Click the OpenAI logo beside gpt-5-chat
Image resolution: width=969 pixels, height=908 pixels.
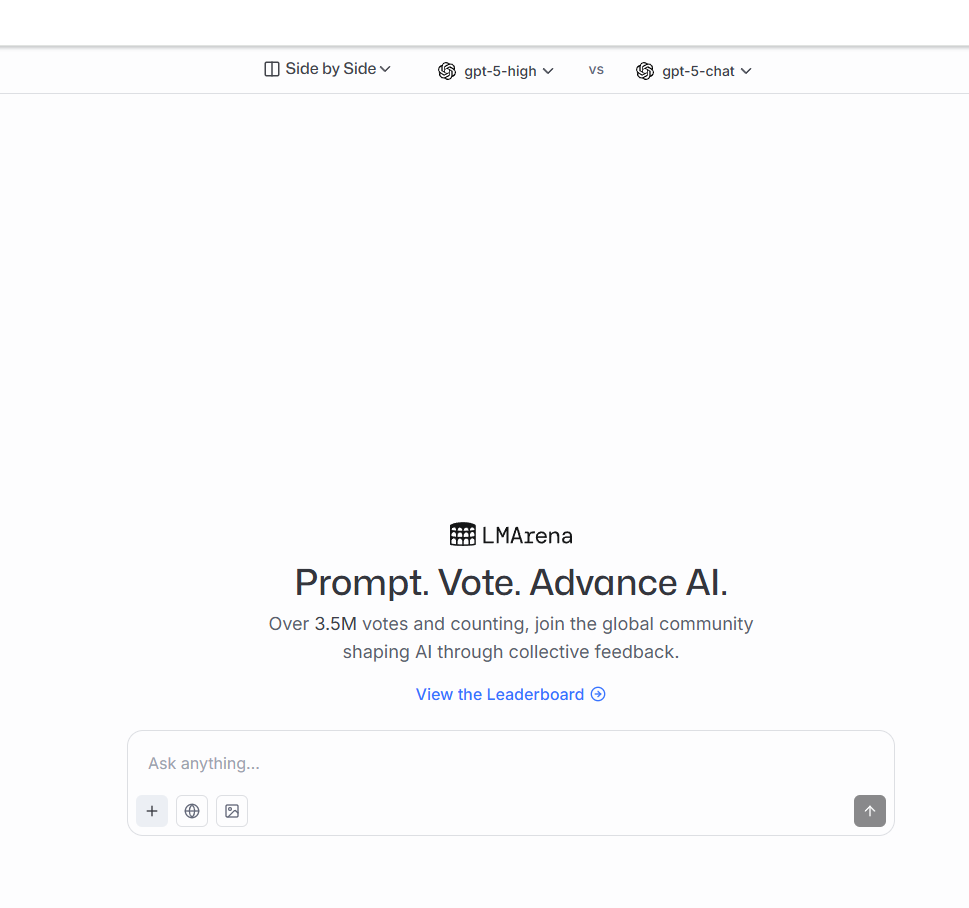(x=645, y=71)
